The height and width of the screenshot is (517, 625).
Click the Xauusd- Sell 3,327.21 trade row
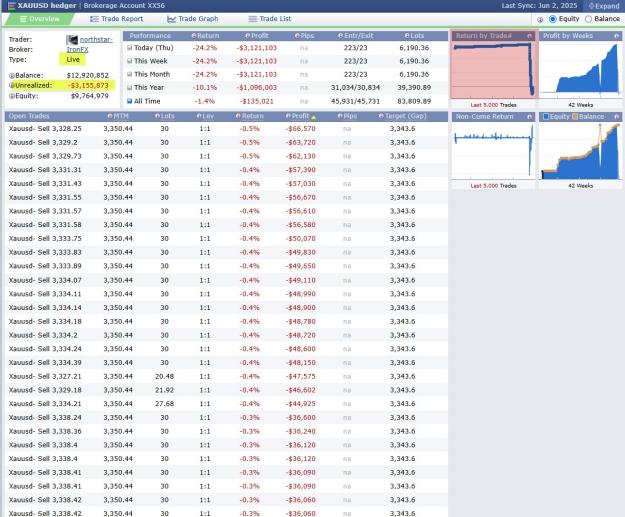pyautogui.click(x=226, y=376)
